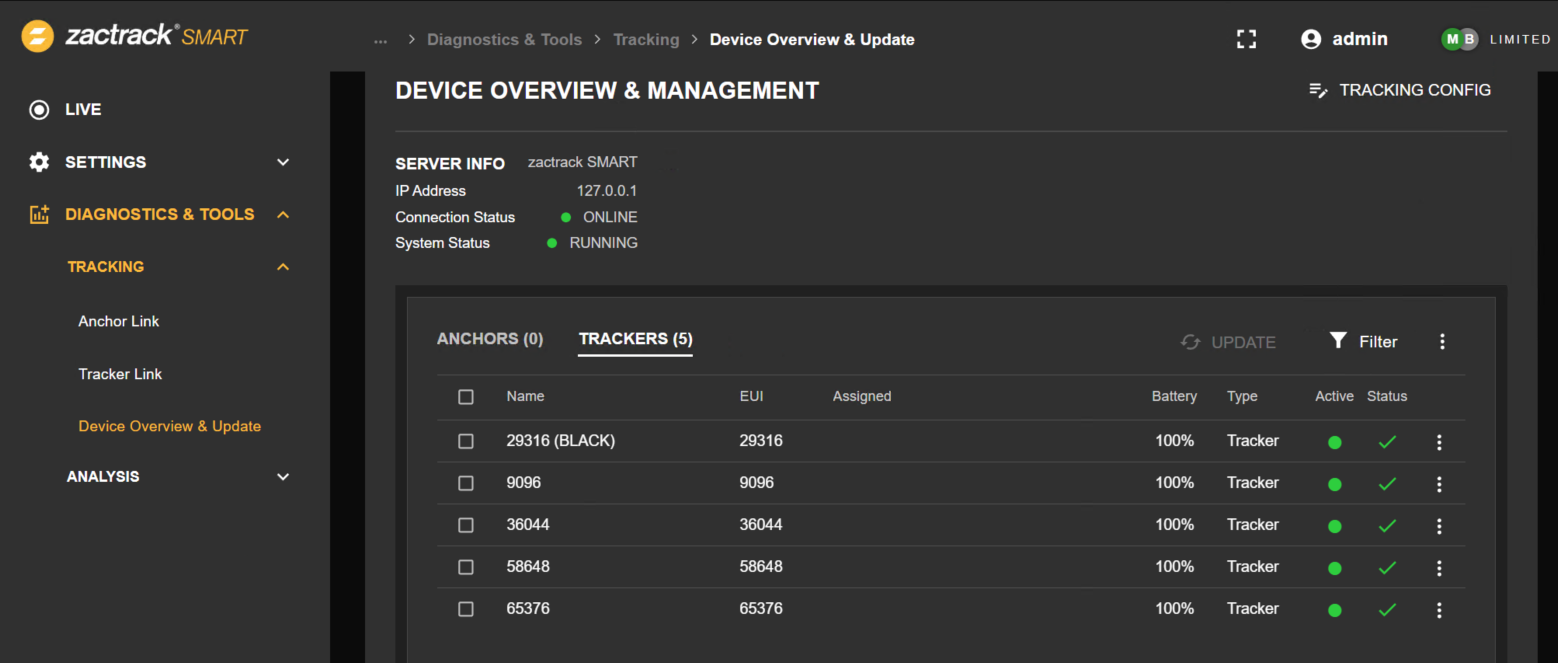Open more options for tracker 65376
The height and width of the screenshot is (663, 1558).
click(1439, 610)
